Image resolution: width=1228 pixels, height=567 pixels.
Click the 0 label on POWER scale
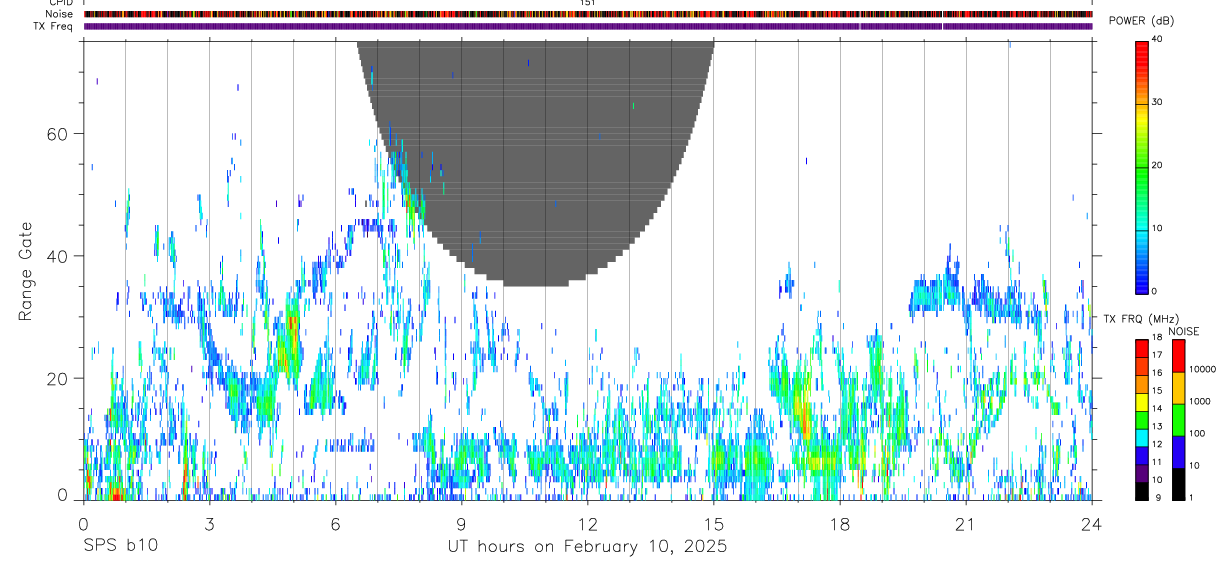[1156, 291]
